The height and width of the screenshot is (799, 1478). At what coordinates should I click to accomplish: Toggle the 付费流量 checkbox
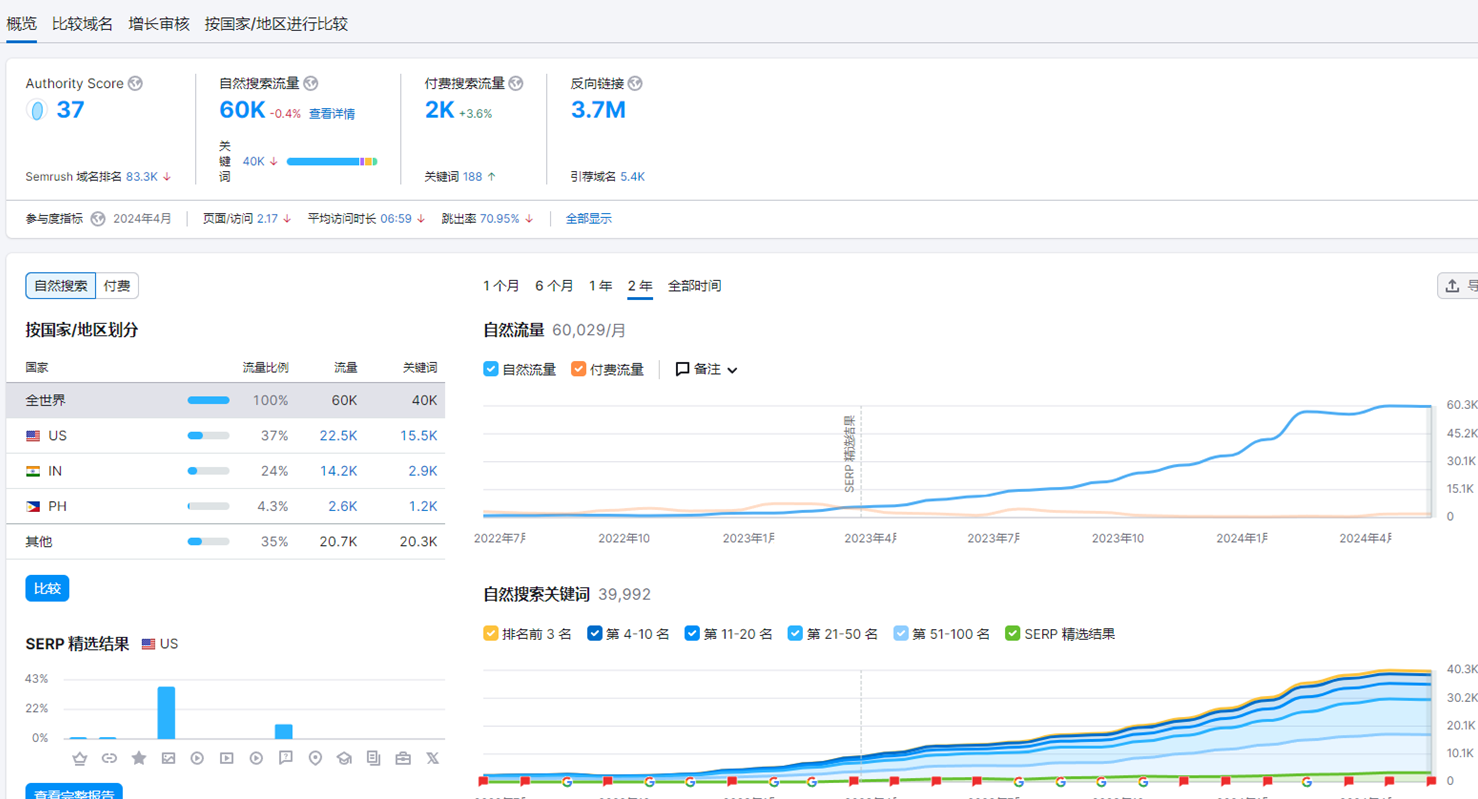(x=578, y=369)
